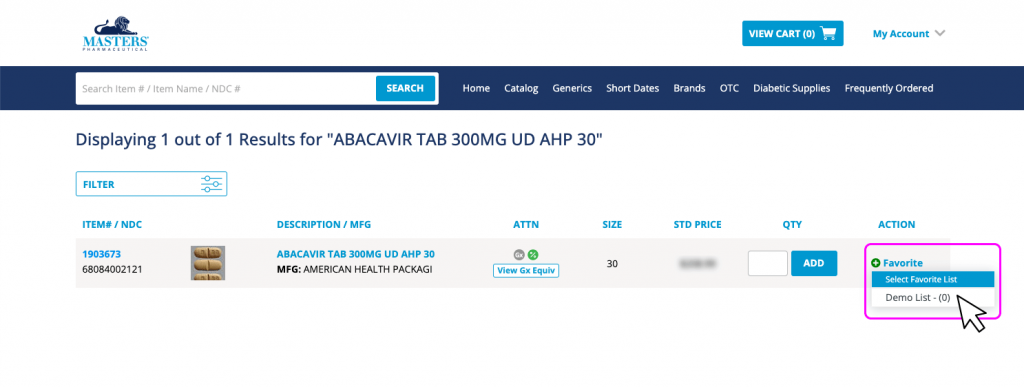Open the FILTER panel

[x=152, y=184]
